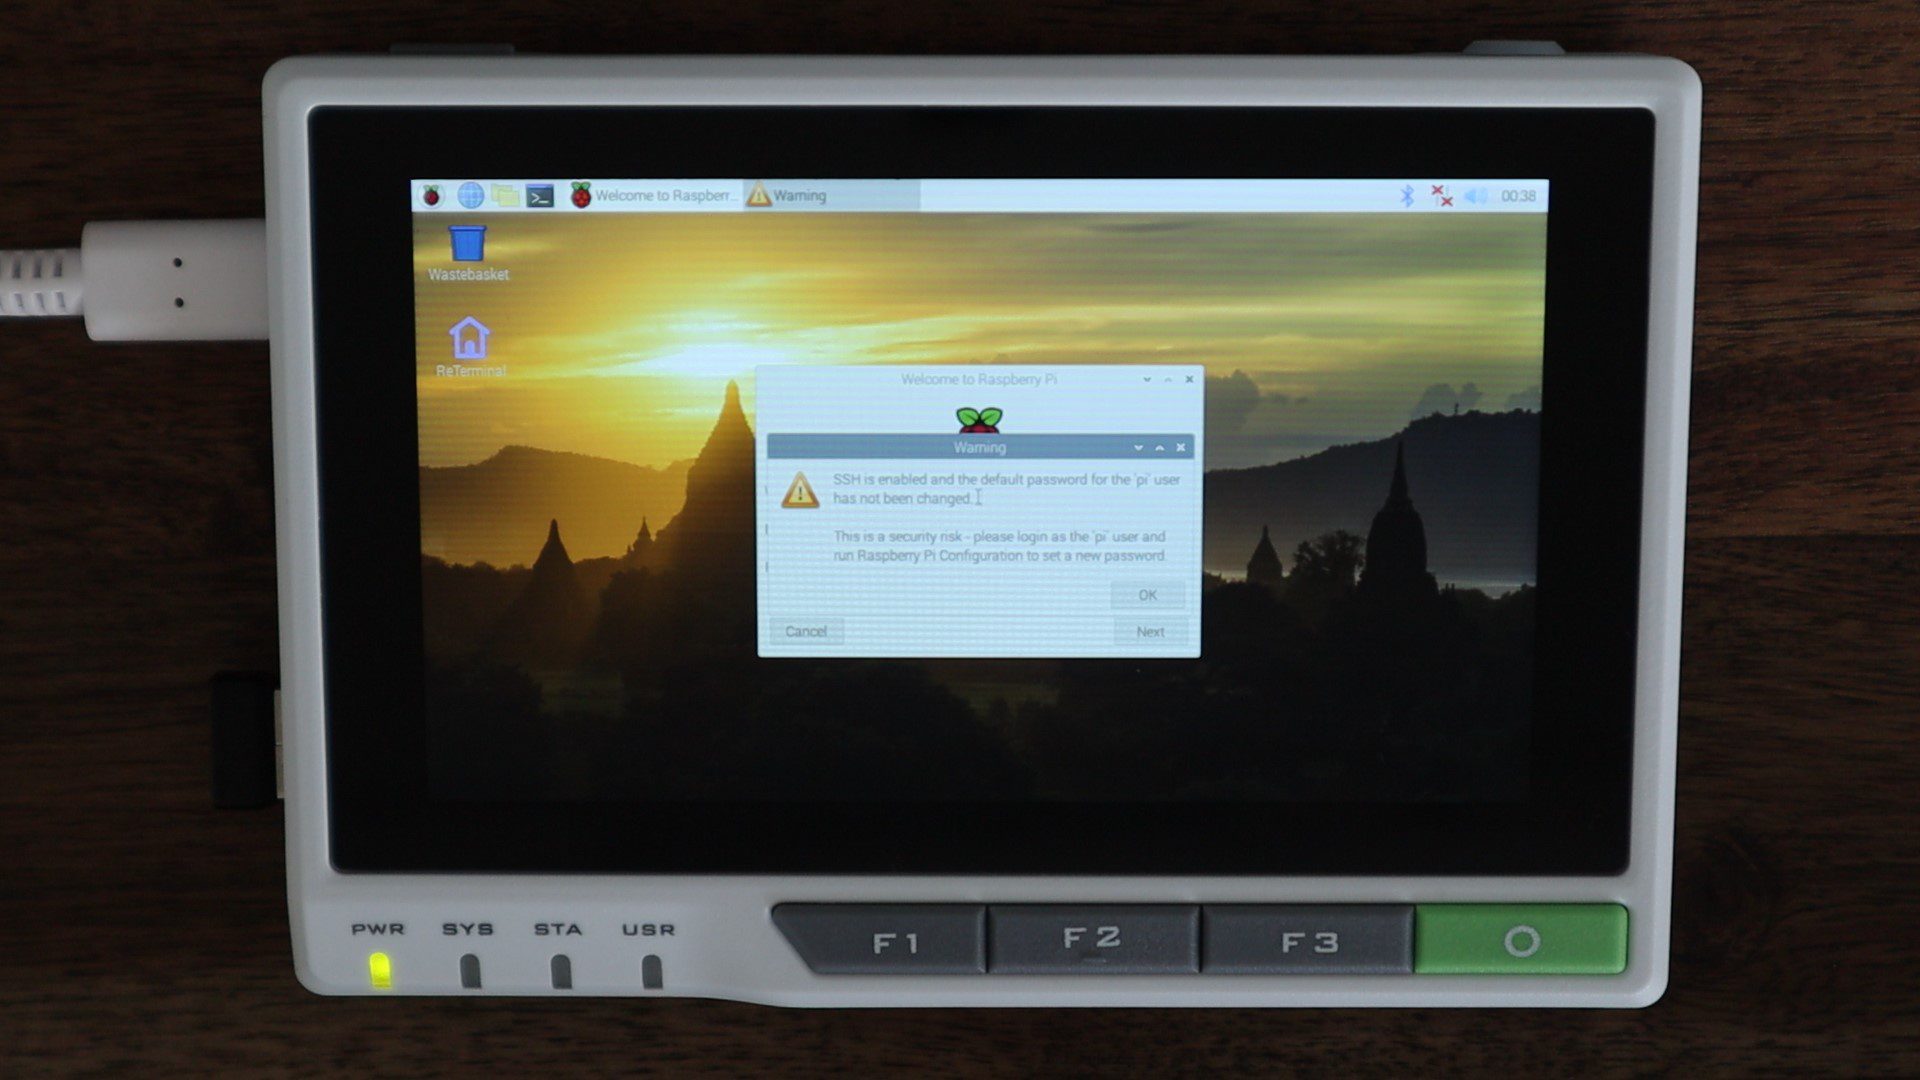The image size is (1920, 1080).
Task: Click Cancel in the Welcome wizard
Action: point(806,632)
